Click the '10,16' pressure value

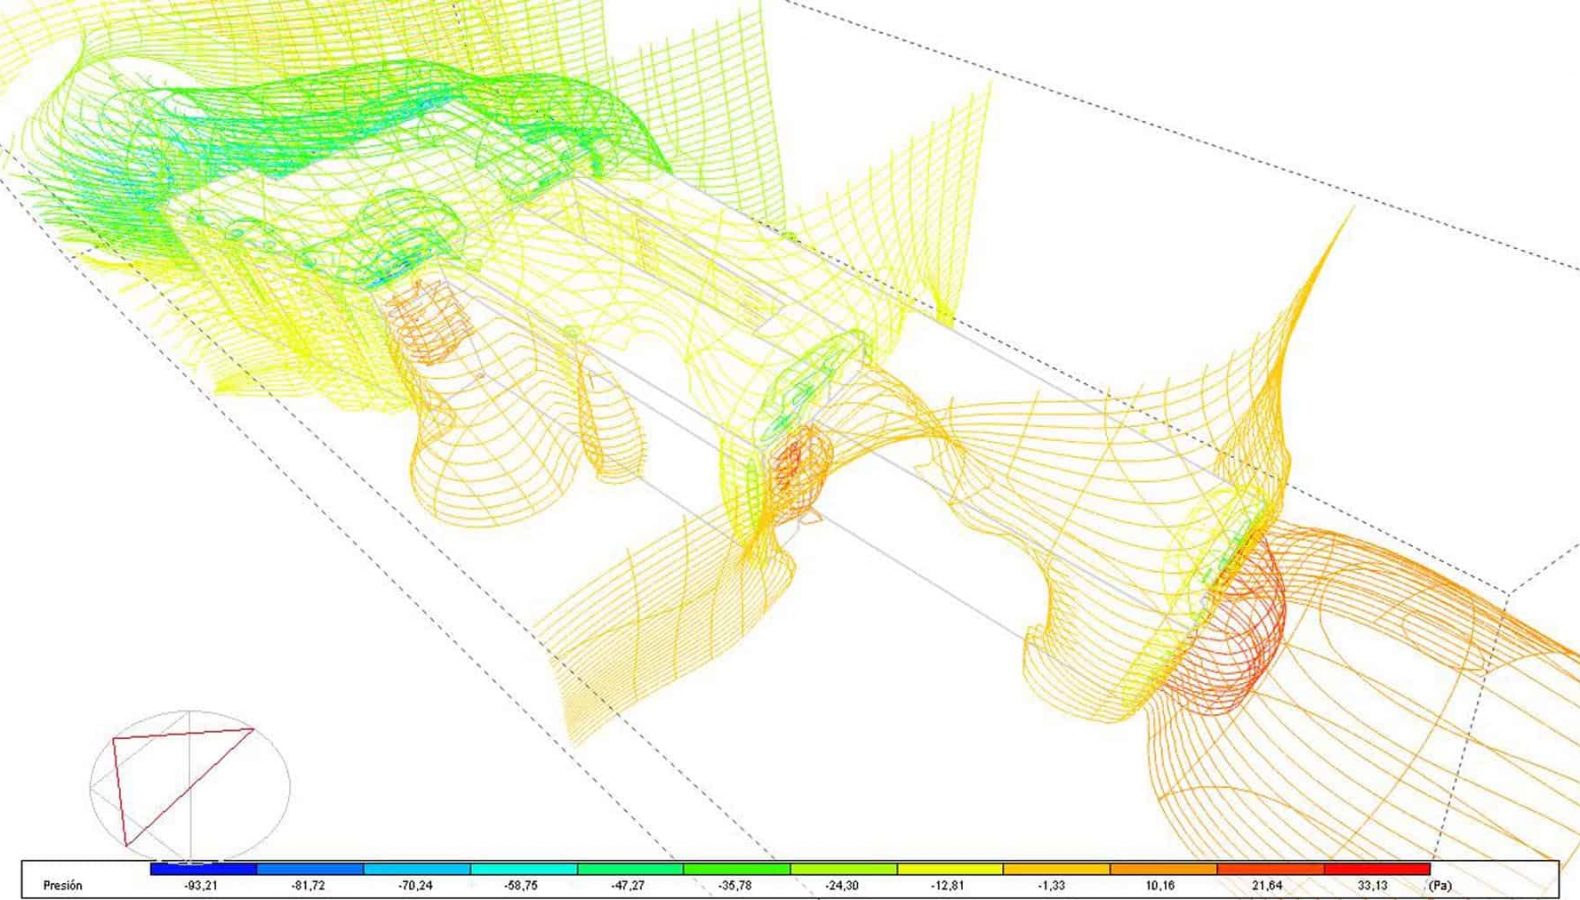pyautogui.click(x=1160, y=886)
